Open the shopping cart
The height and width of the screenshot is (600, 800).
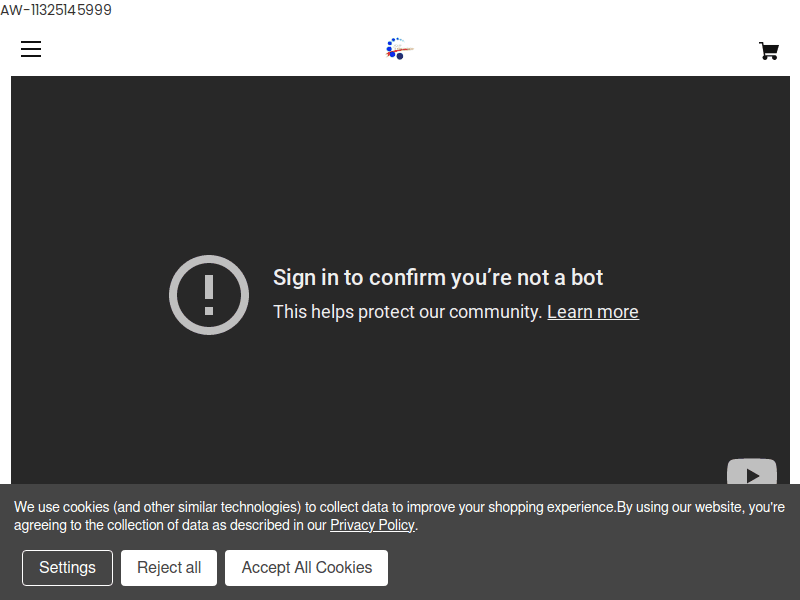click(768, 51)
